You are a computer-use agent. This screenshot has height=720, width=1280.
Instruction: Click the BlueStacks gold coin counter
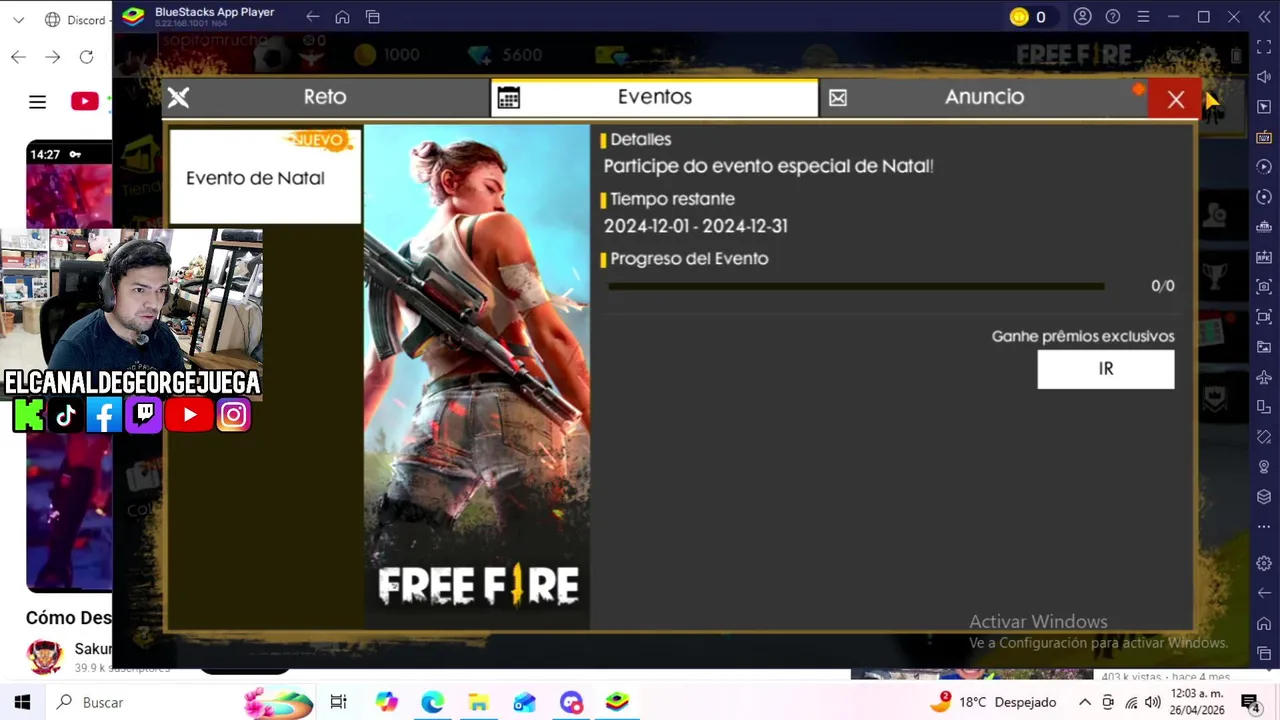[x=1028, y=17]
